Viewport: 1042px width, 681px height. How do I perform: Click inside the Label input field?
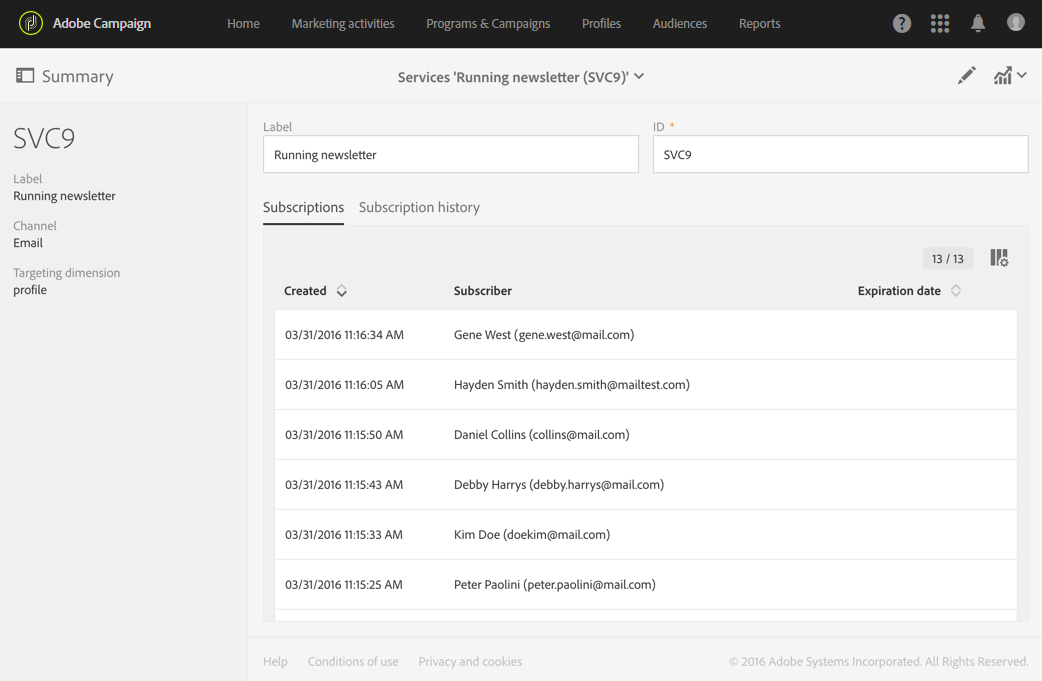coord(450,154)
